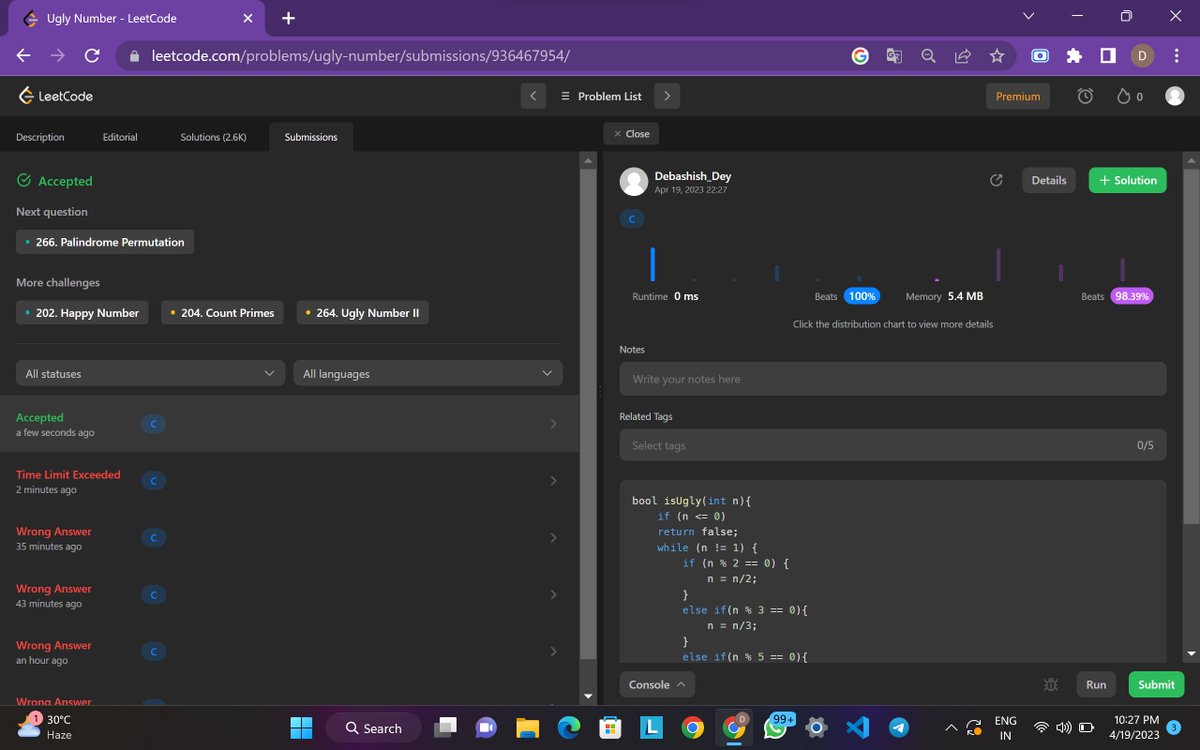Click the left panel scrollbar down arrow
Image resolution: width=1200 pixels, height=750 pixels.
pyautogui.click(x=587, y=697)
